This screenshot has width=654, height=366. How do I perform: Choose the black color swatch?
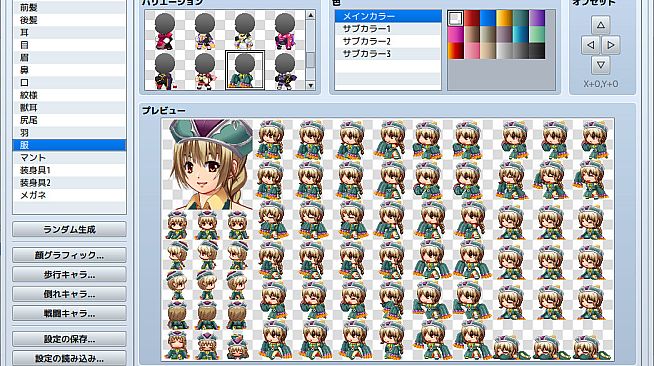537,51
